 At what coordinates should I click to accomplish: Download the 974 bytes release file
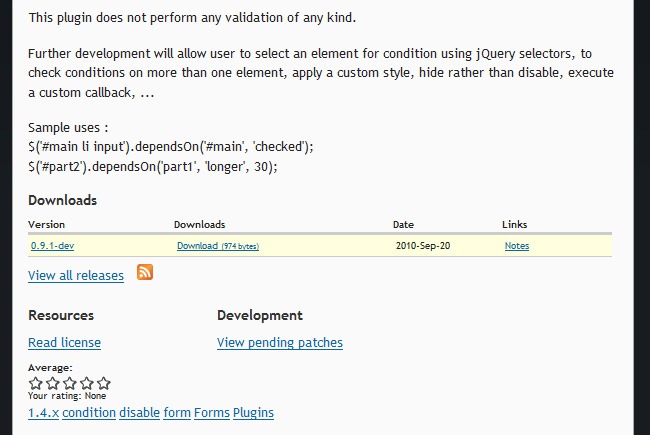217,246
